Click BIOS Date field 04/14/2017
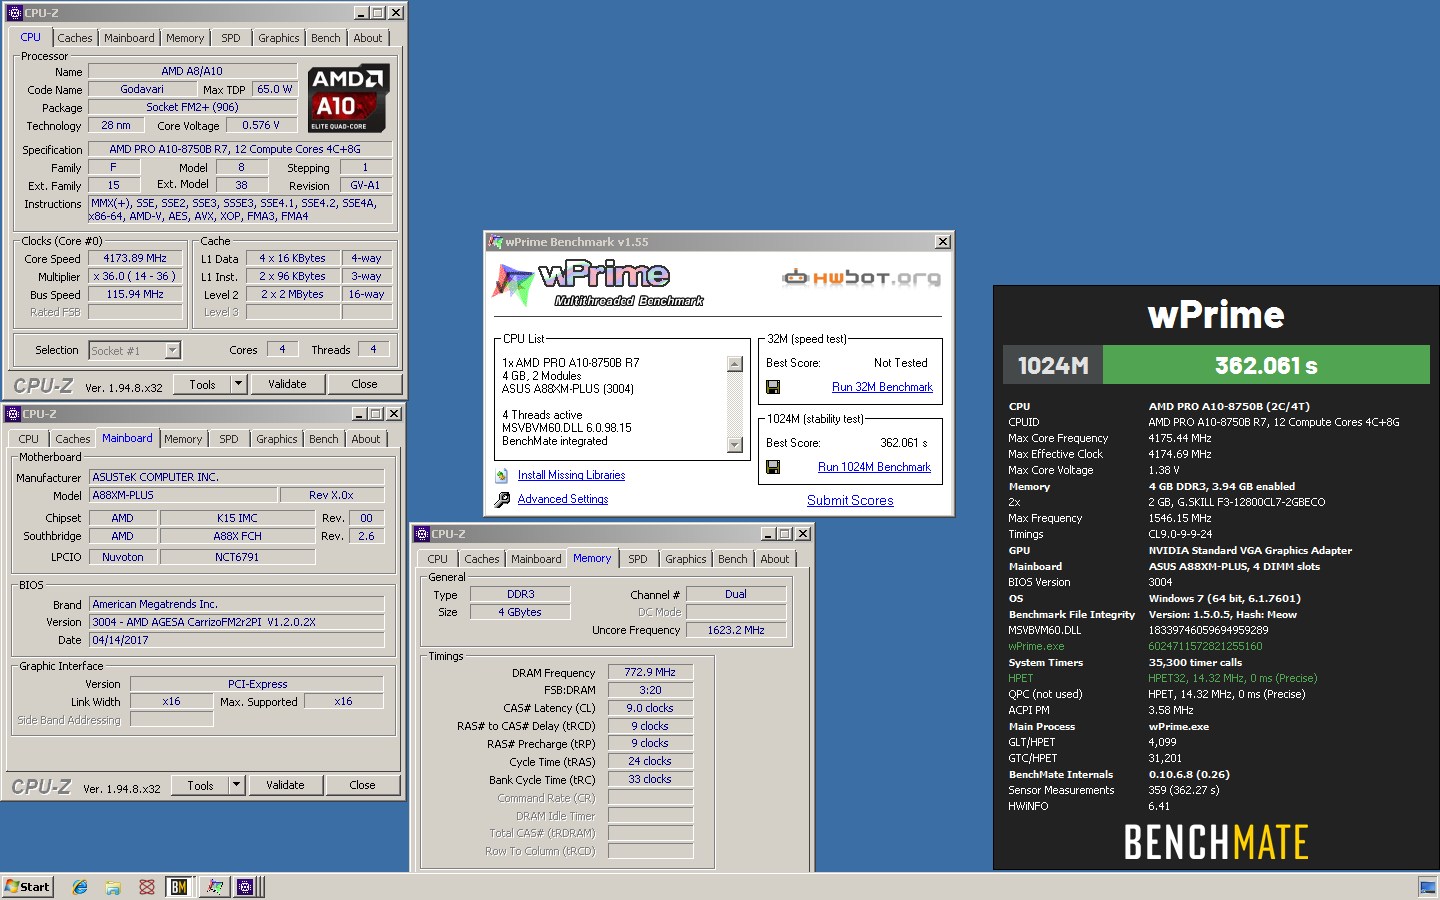The image size is (1440, 900). coord(237,640)
